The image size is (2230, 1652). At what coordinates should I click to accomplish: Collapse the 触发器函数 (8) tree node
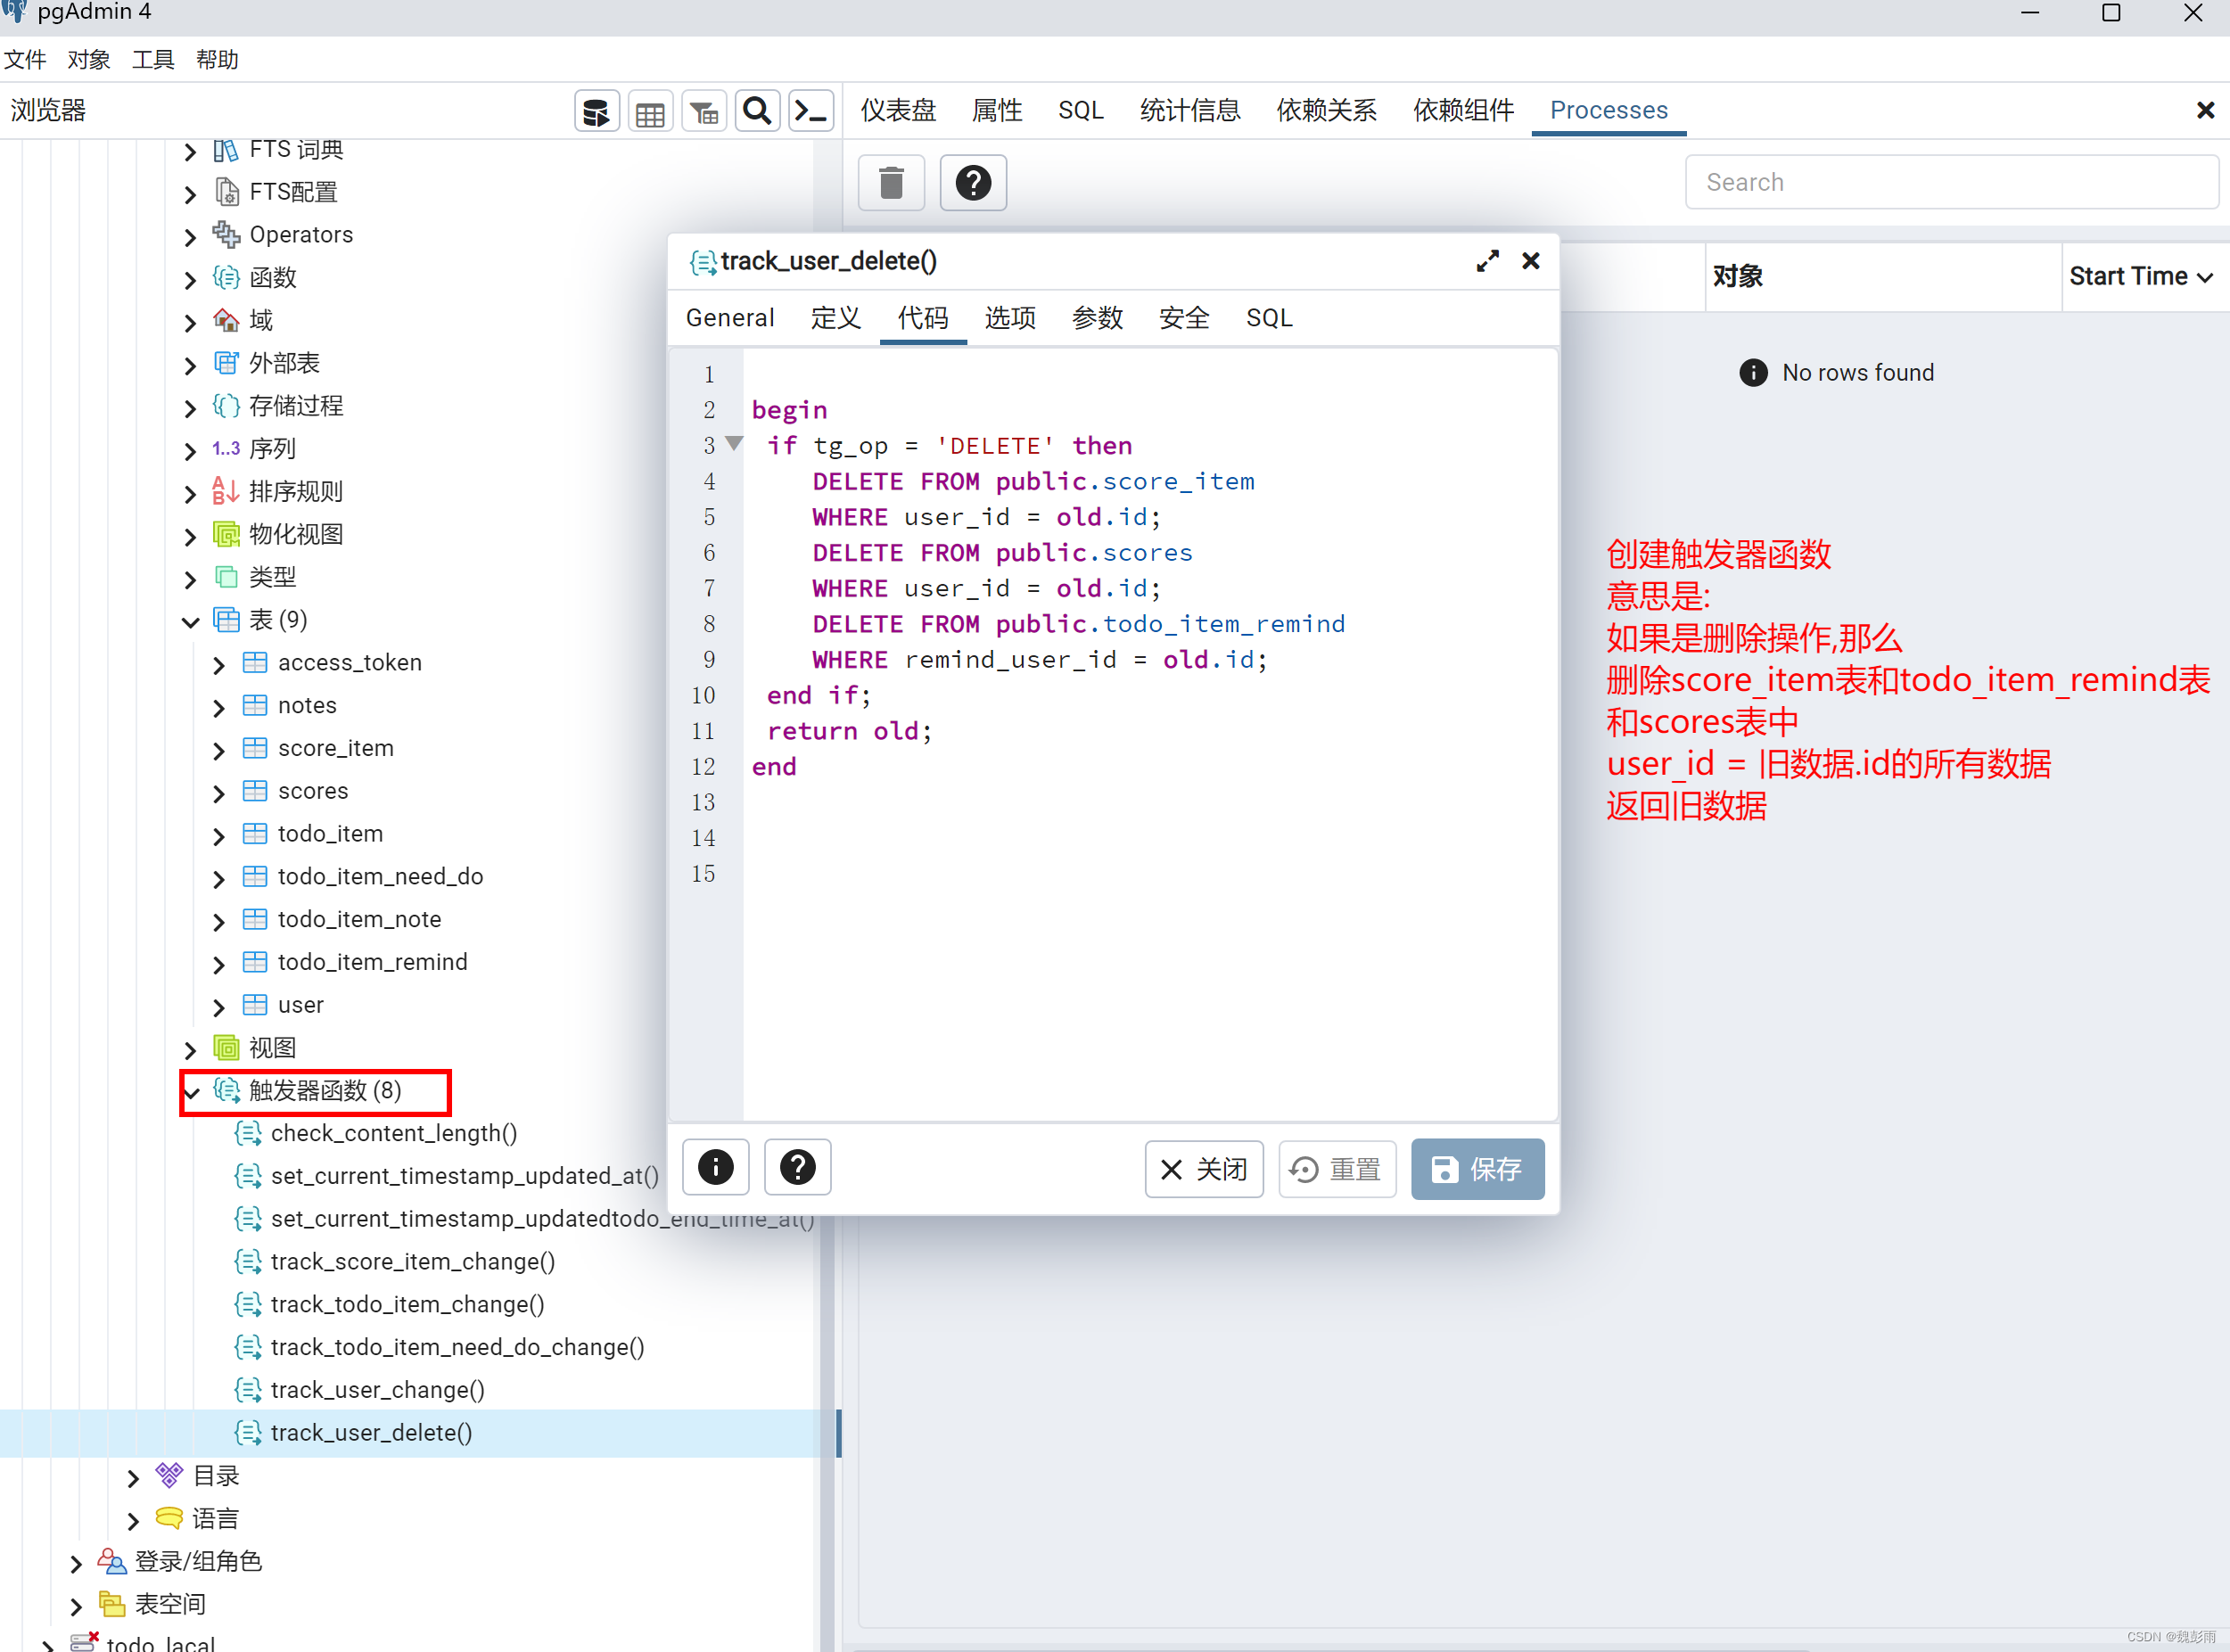(x=192, y=1092)
